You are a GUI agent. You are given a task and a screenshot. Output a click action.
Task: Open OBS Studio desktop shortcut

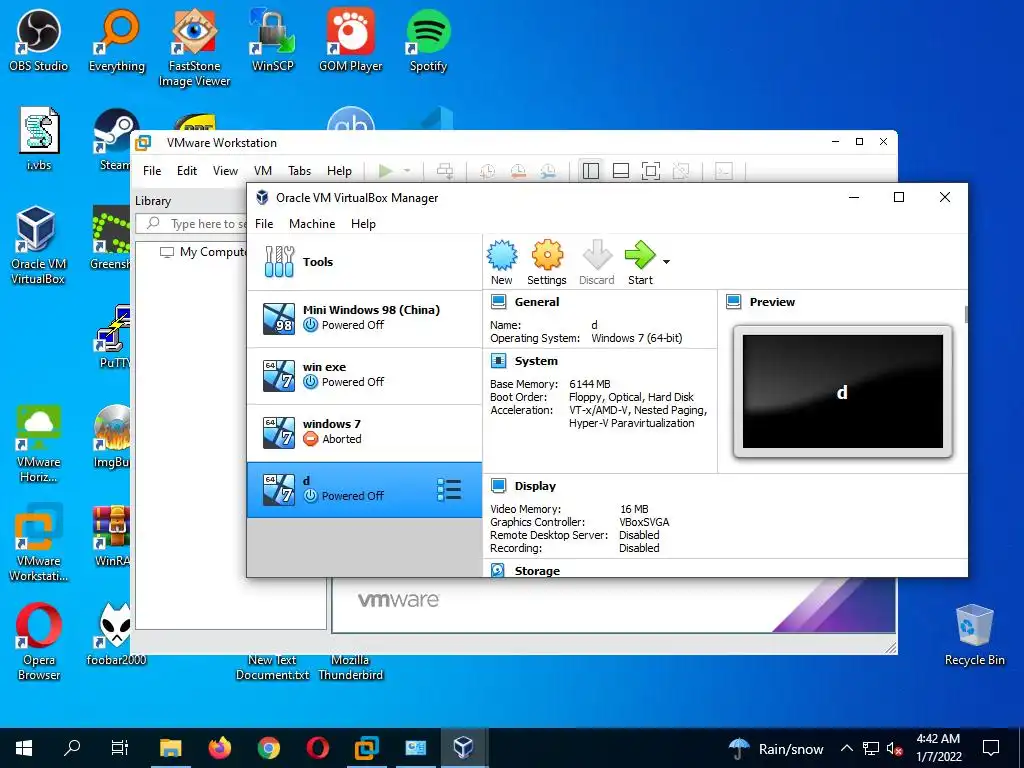tap(39, 41)
